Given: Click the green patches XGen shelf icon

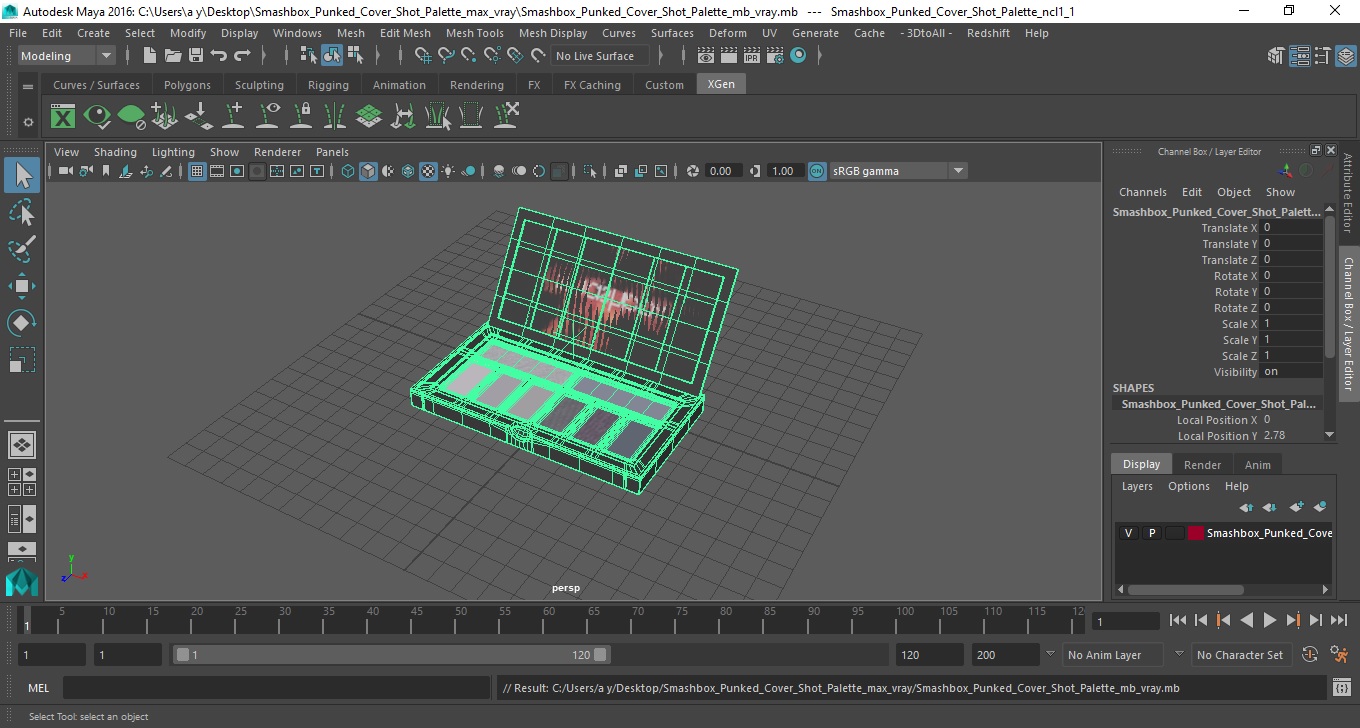Looking at the screenshot, I should click(369, 116).
